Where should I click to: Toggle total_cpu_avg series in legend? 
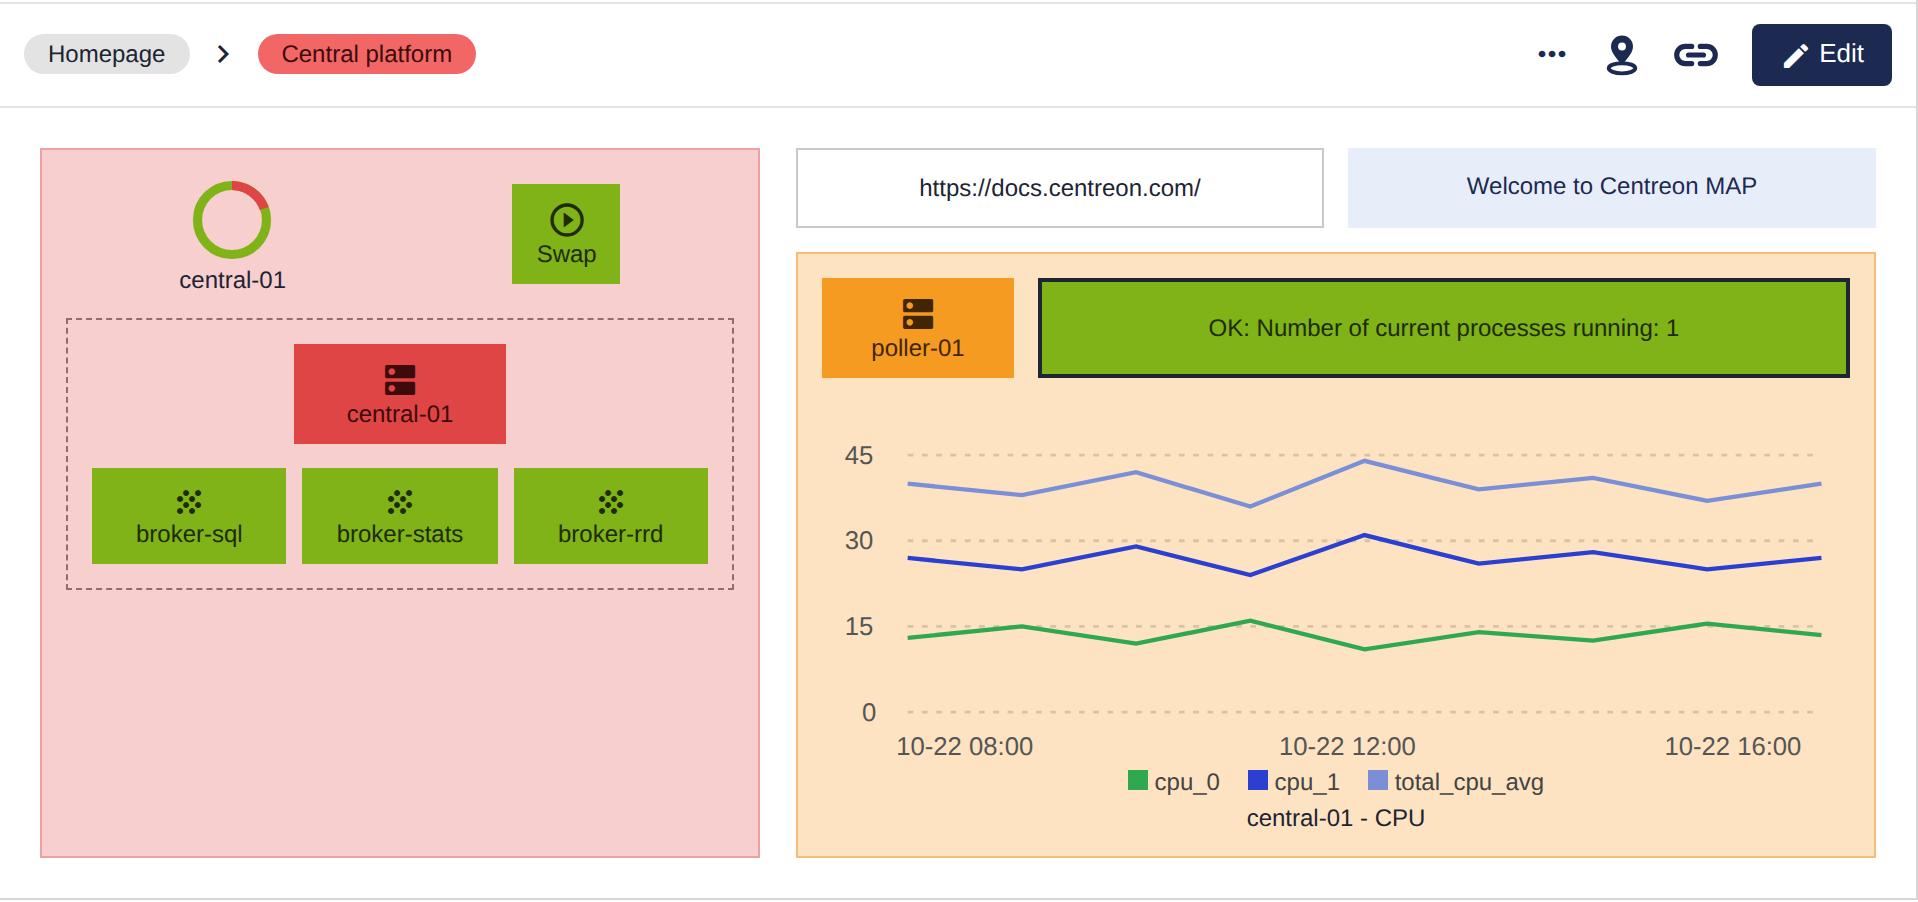point(1456,782)
